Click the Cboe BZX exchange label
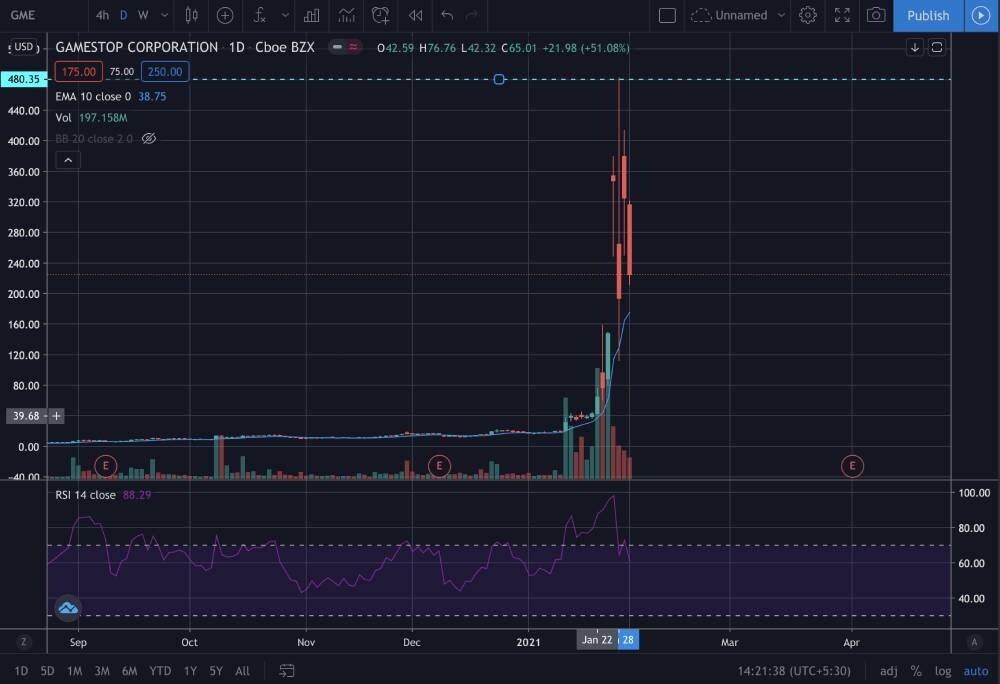 point(284,47)
